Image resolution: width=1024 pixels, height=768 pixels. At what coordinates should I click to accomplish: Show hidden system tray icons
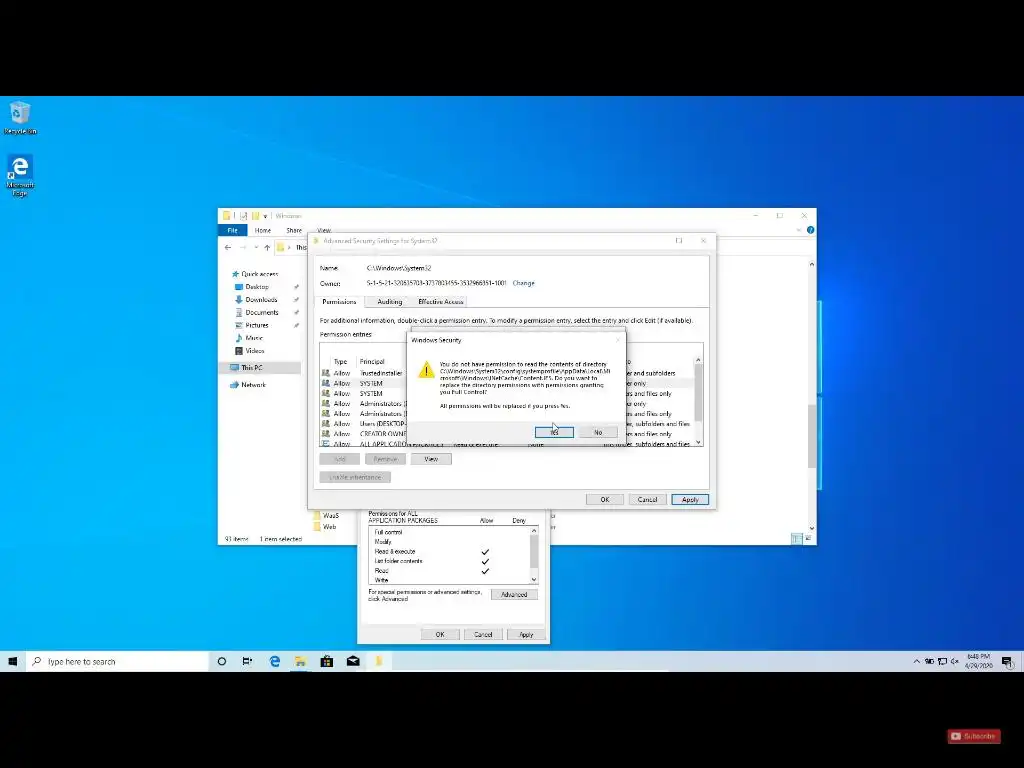(916, 662)
